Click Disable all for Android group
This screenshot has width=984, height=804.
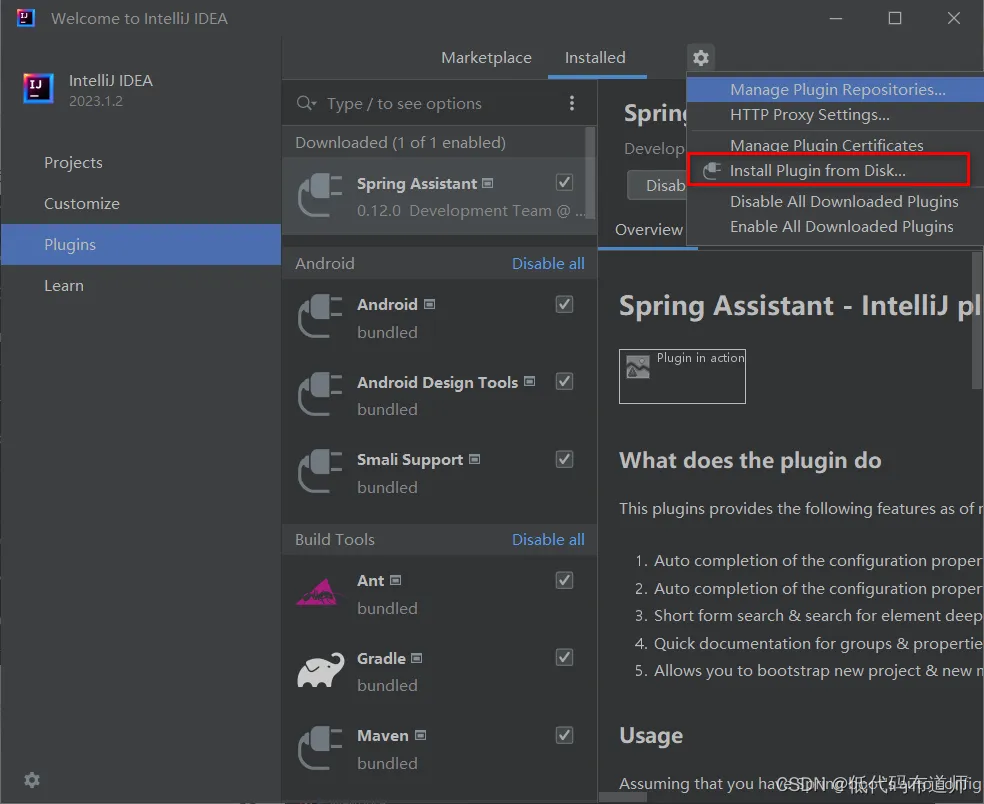pos(548,264)
